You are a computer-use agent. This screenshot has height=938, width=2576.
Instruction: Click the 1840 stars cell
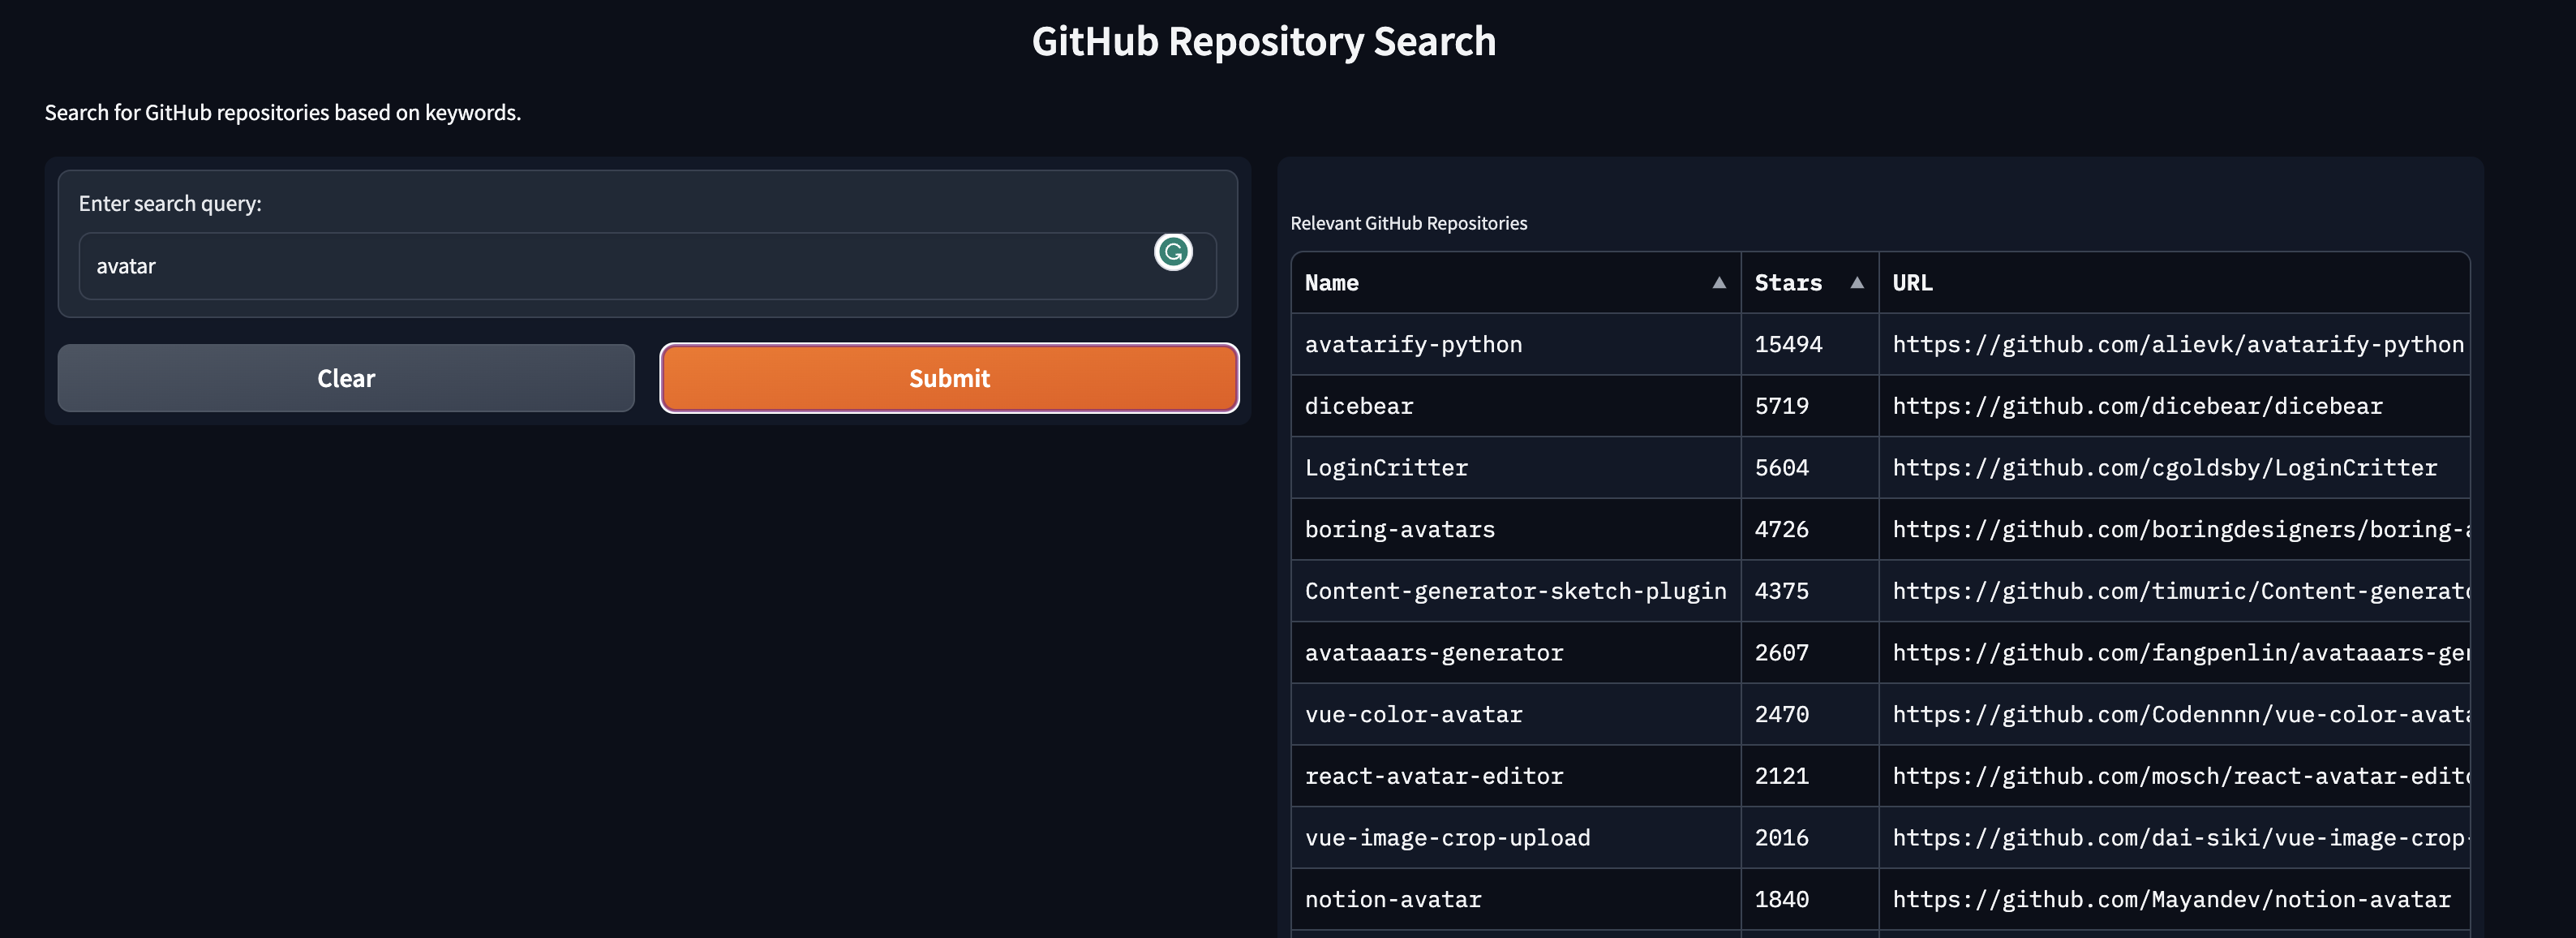coord(1809,899)
